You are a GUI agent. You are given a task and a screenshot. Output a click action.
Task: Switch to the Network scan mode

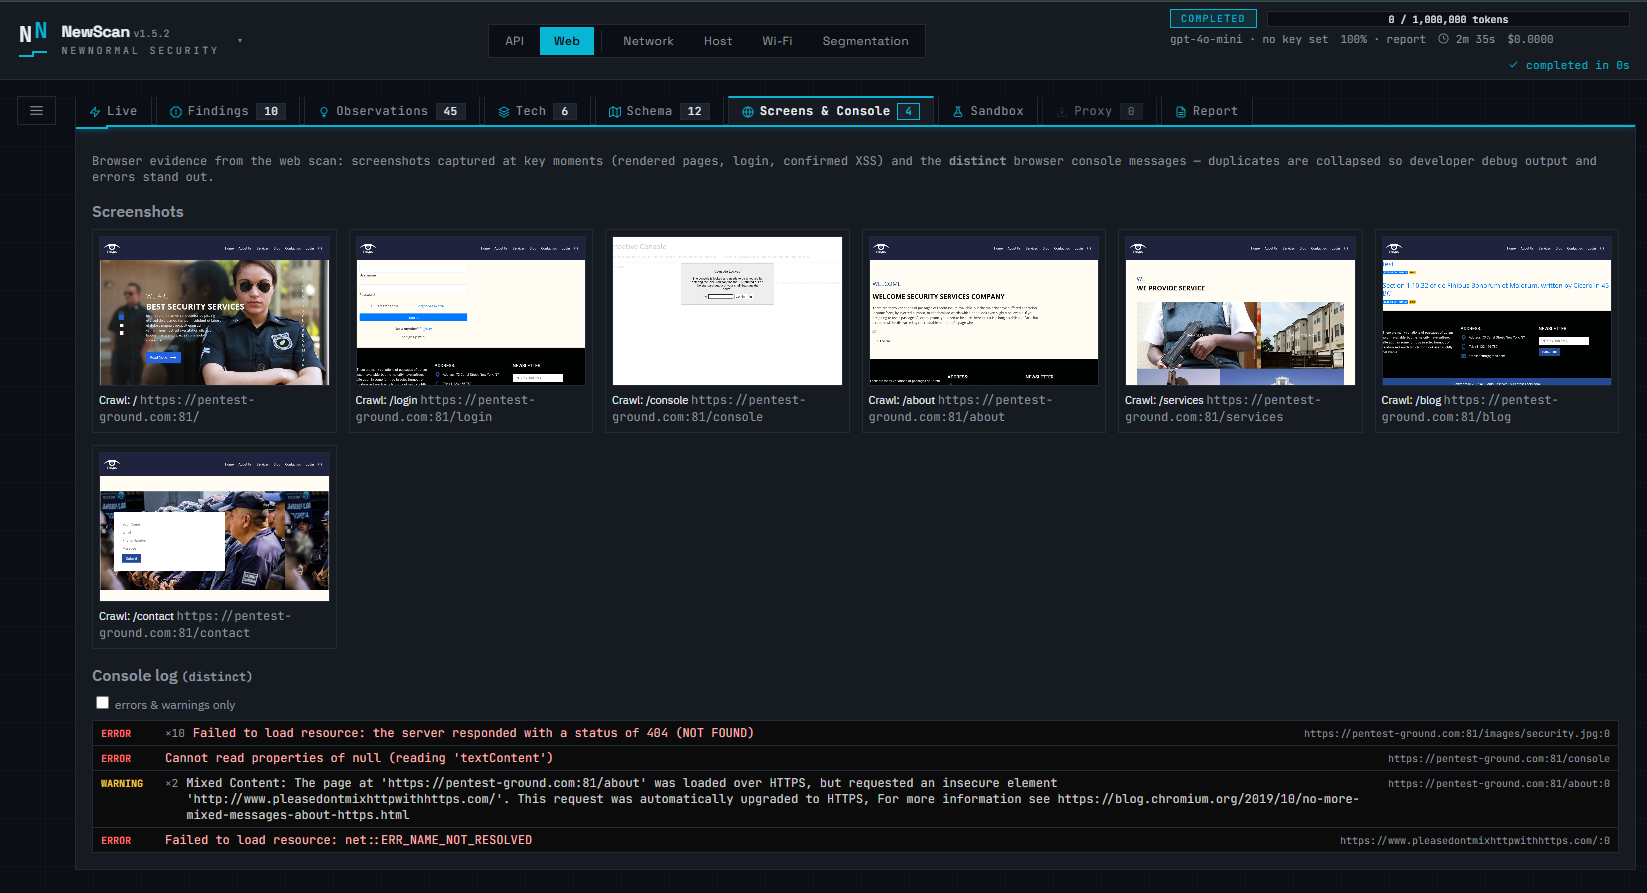[648, 41]
